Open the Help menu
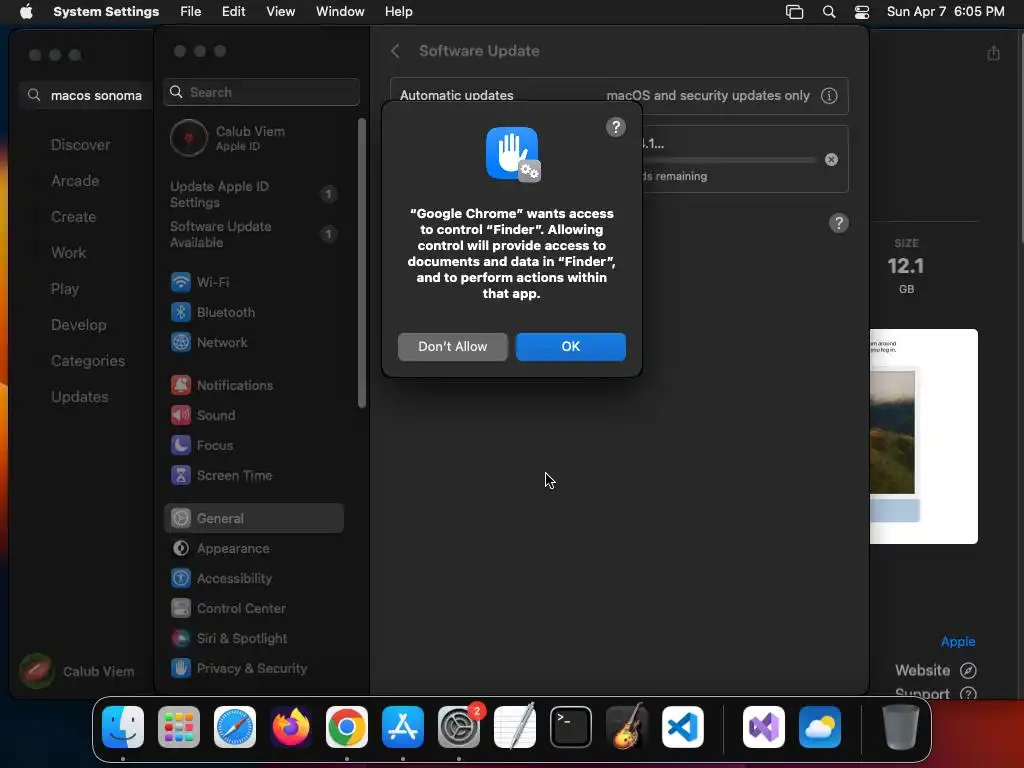 (398, 12)
